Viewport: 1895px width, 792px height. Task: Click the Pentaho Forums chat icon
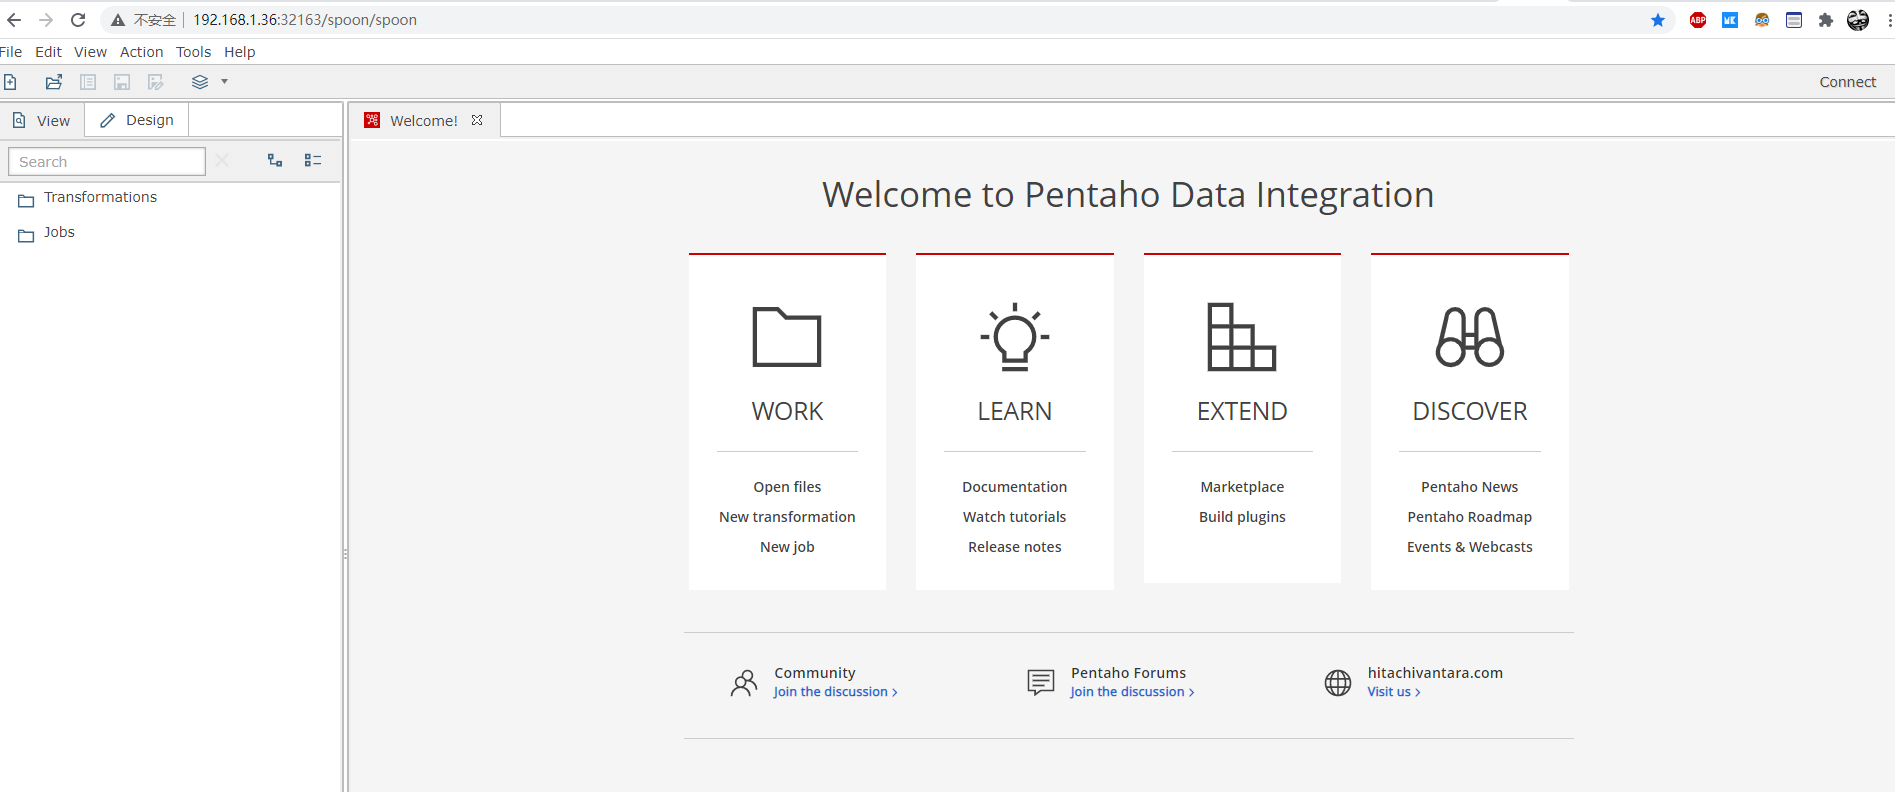(x=1041, y=683)
